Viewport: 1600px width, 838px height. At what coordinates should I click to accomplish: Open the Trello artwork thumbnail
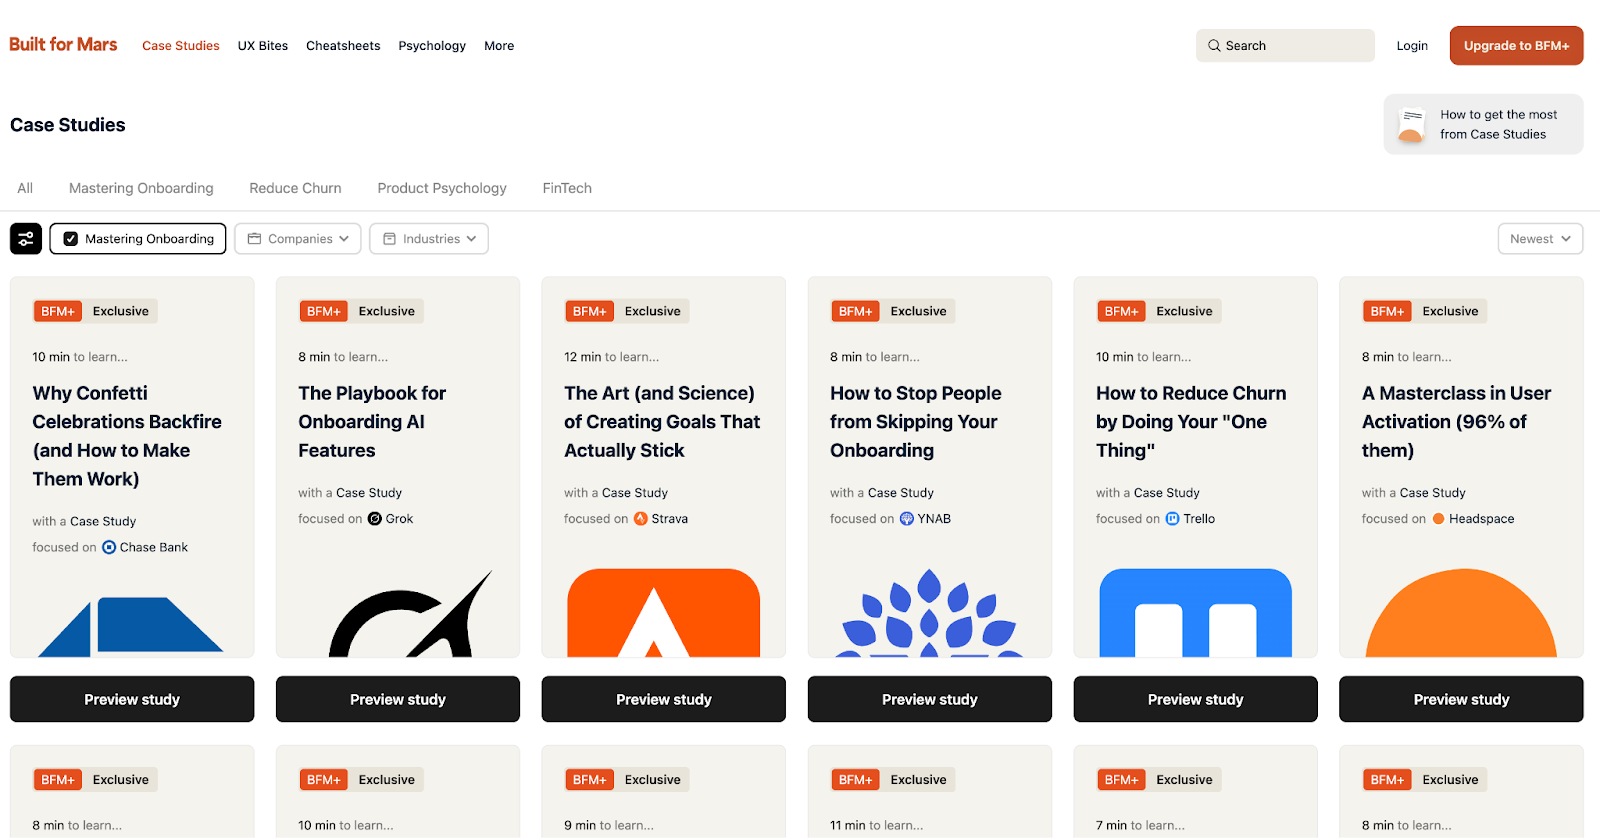click(1196, 613)
